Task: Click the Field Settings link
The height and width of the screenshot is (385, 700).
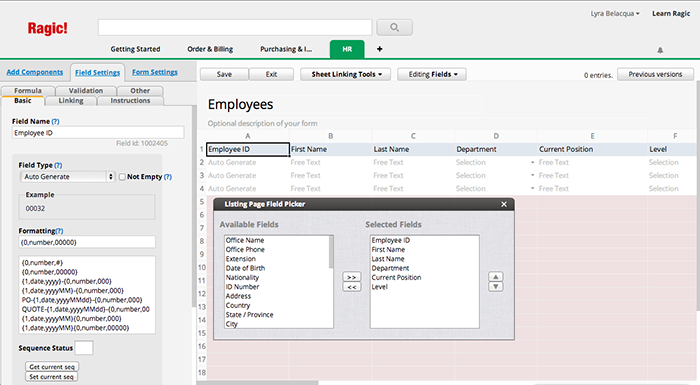Action: [97, 72]
